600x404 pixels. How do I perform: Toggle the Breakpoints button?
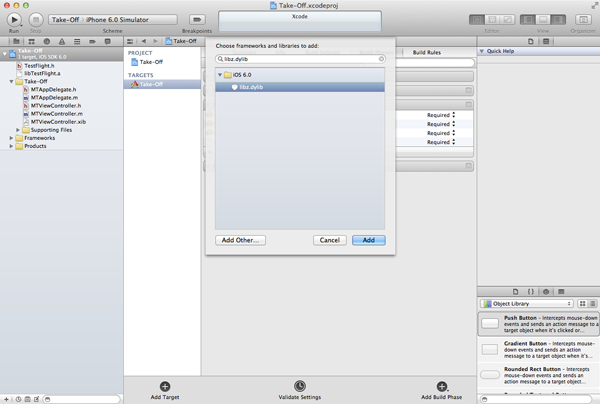[x=197, y=19]
